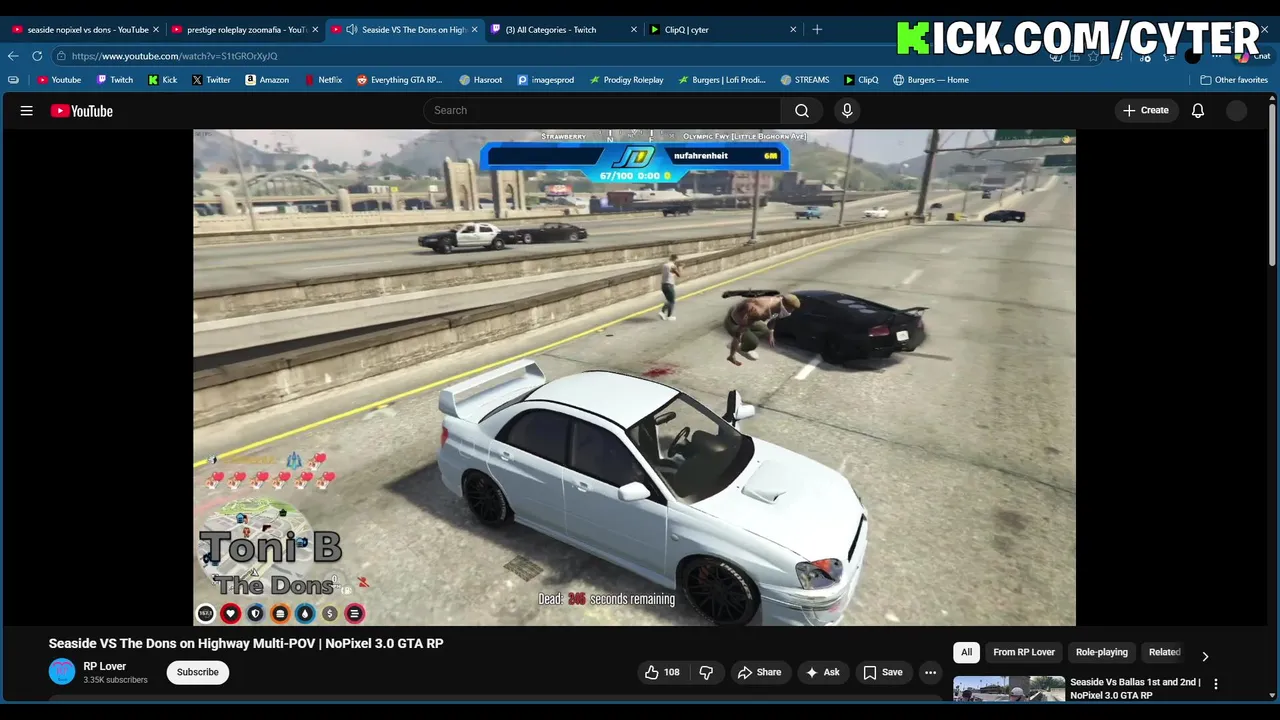The width and height of the screenshot is (1280, 720).
Task: Close the ClipQ cyter tab
Action: pos(793,30)
